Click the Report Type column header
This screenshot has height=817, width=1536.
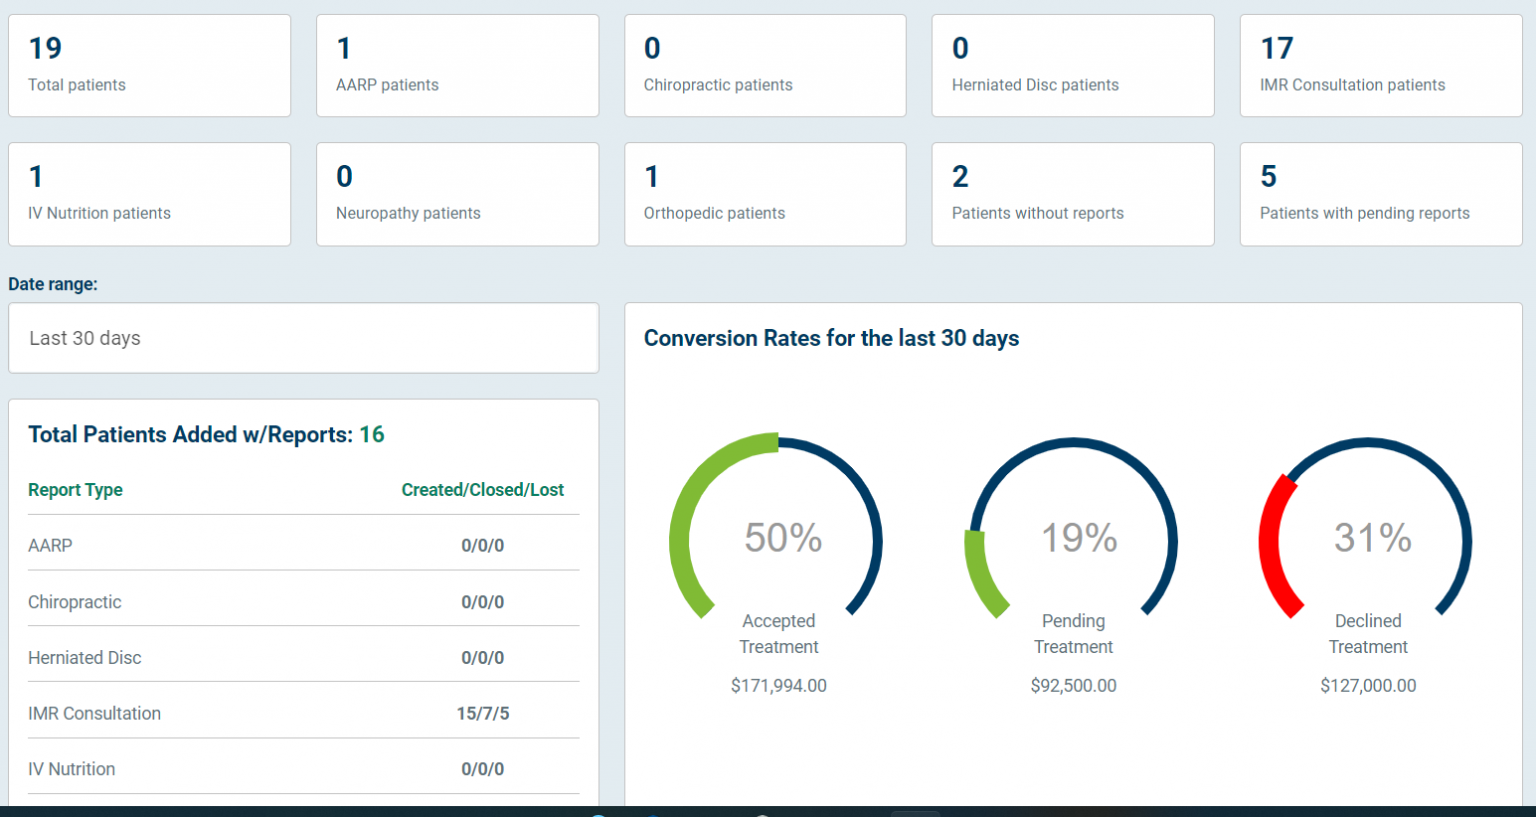[x=75, y=490]
